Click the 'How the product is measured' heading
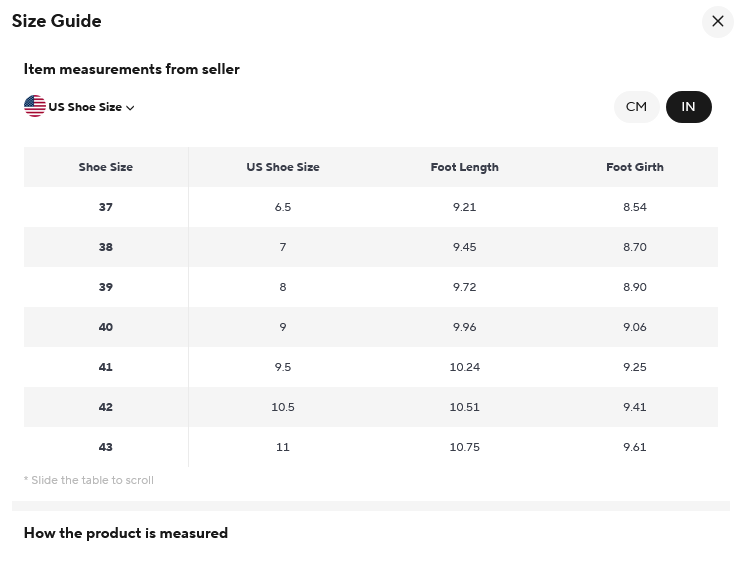This screenshot has height=580, width=739. click(126, 533)
